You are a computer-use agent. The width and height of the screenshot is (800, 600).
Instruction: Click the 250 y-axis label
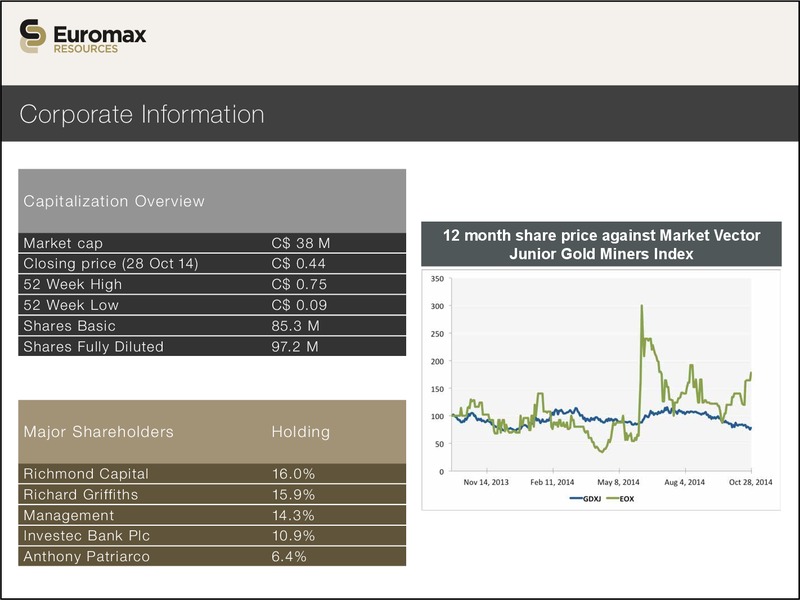(x=437, y=334)
